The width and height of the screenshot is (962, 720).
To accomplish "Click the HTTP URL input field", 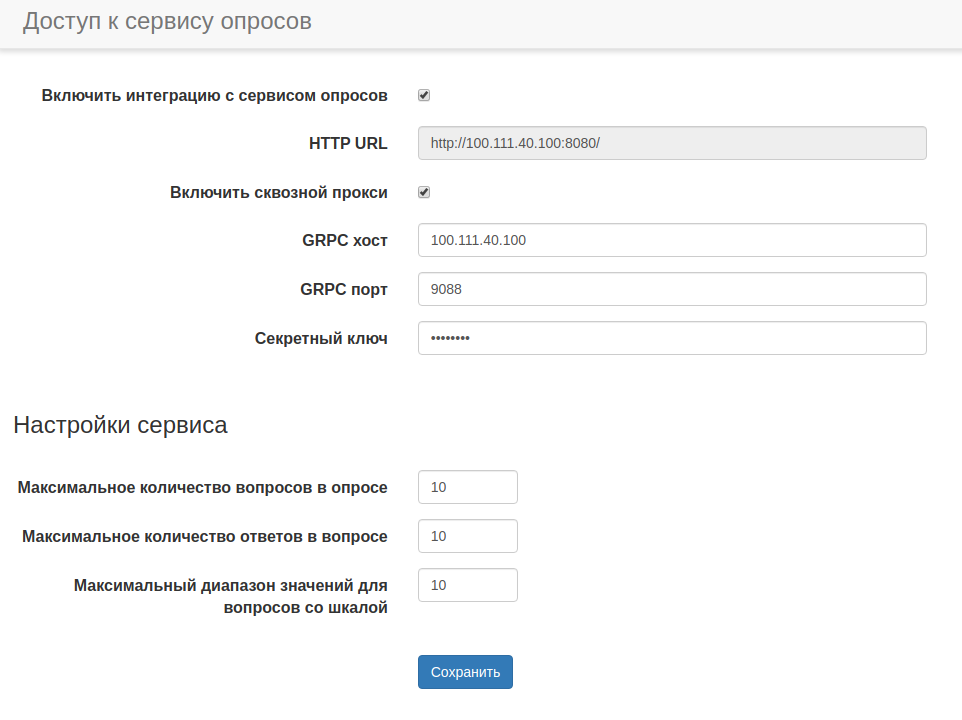I will (672, 143).
